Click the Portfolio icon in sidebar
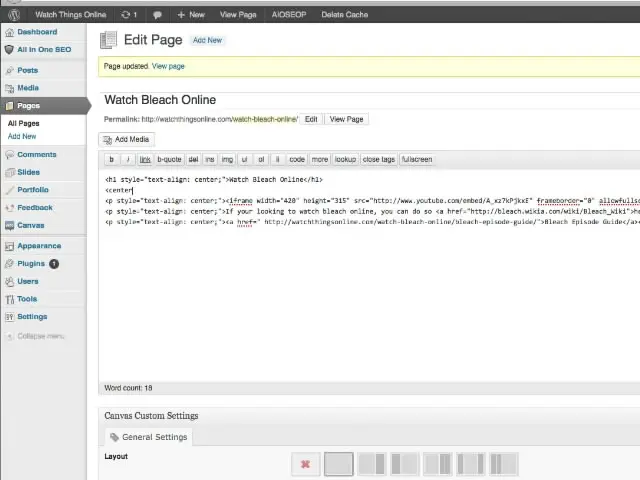This screenshot has height=480, width=640. (9, 190)
